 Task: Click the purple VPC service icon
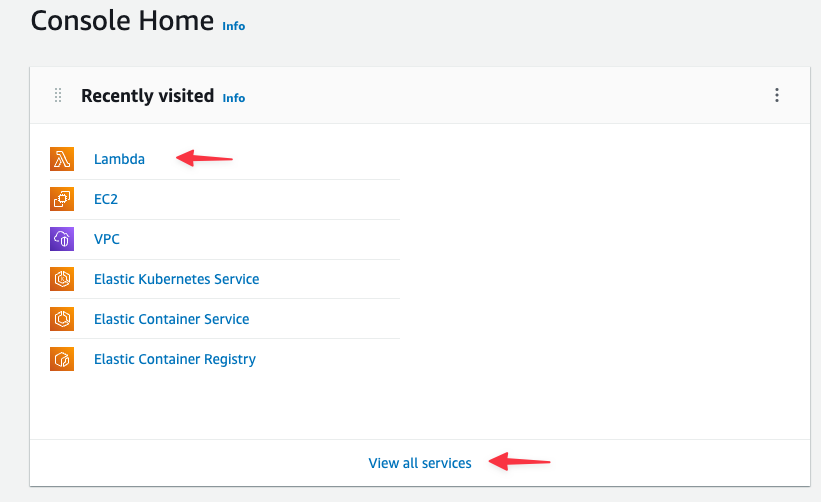[x=62, y=239]
